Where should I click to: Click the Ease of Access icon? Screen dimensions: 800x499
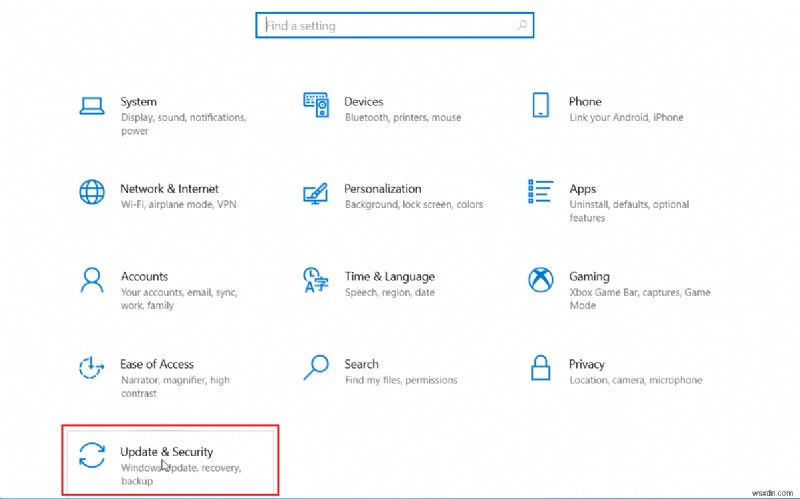(92, 368)
